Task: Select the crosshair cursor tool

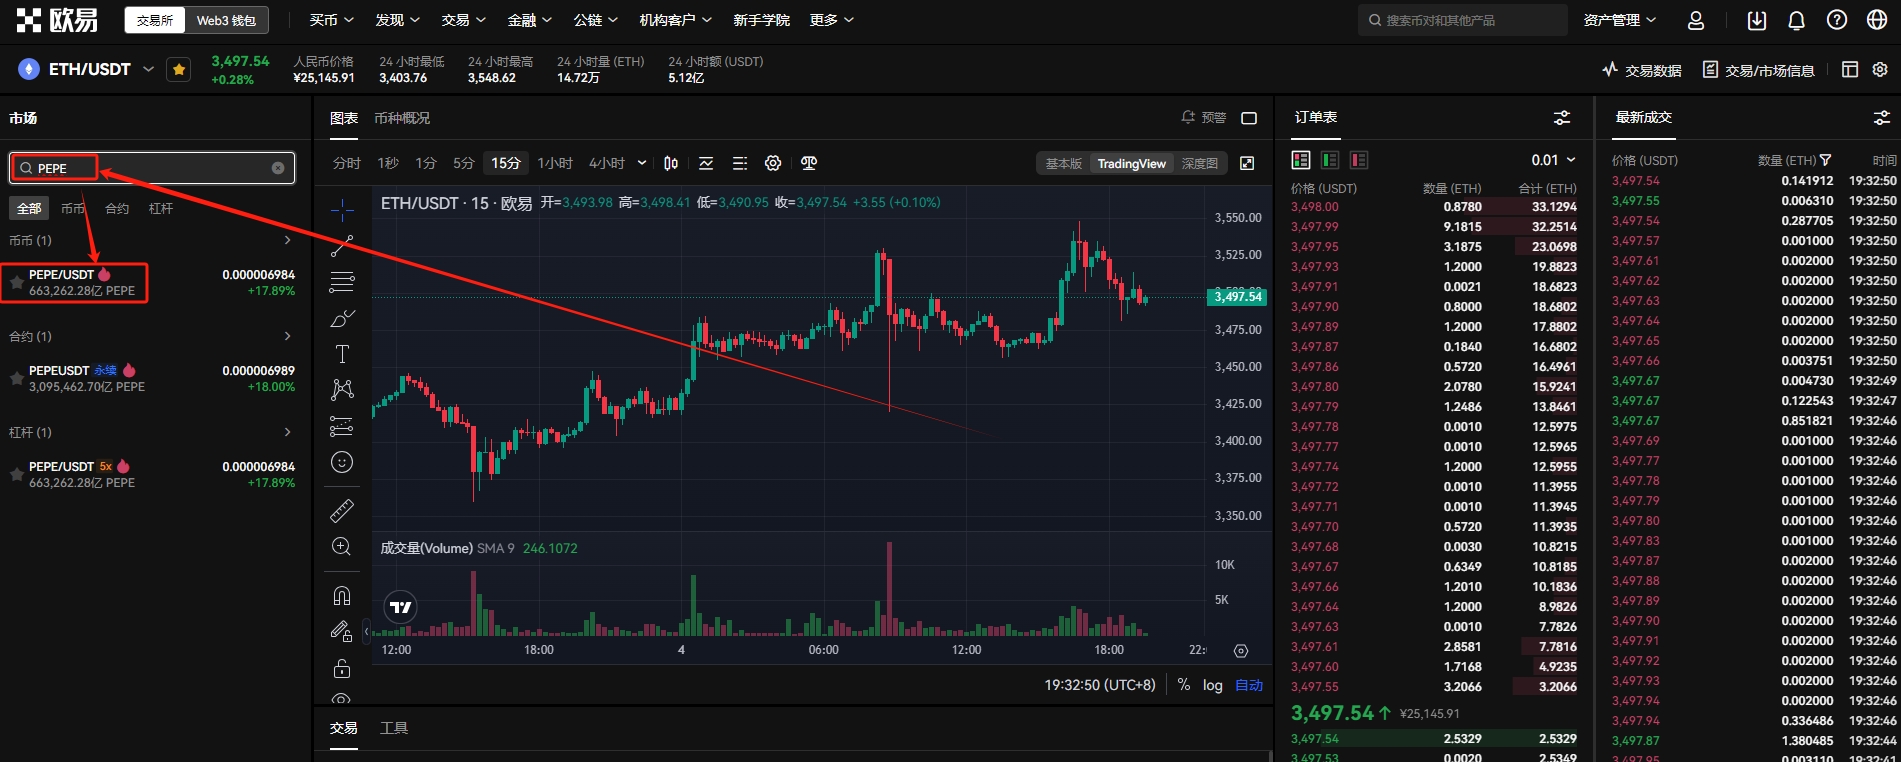Action: coord(342,210)
